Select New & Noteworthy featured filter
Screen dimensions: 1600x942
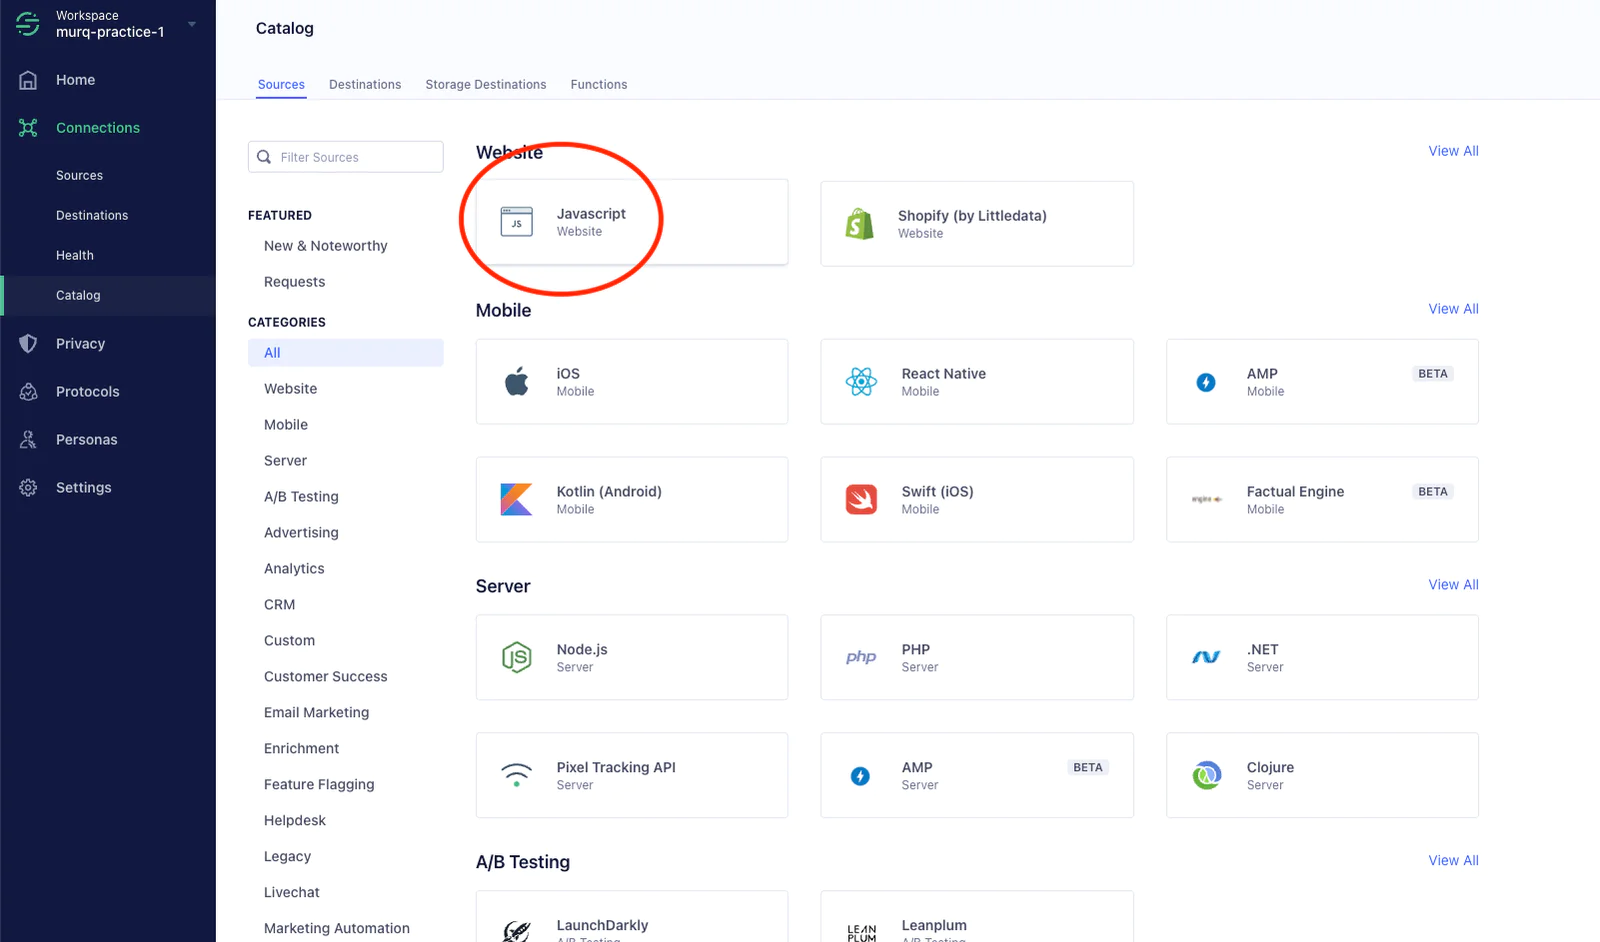point(325,246)
